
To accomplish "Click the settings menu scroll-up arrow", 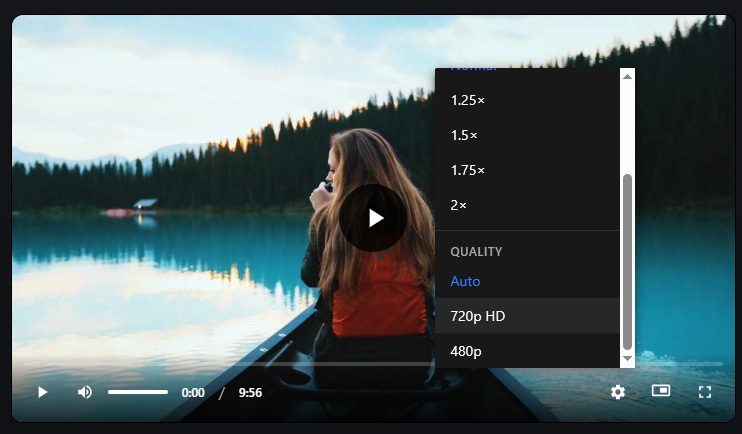I will click(627, 76).
